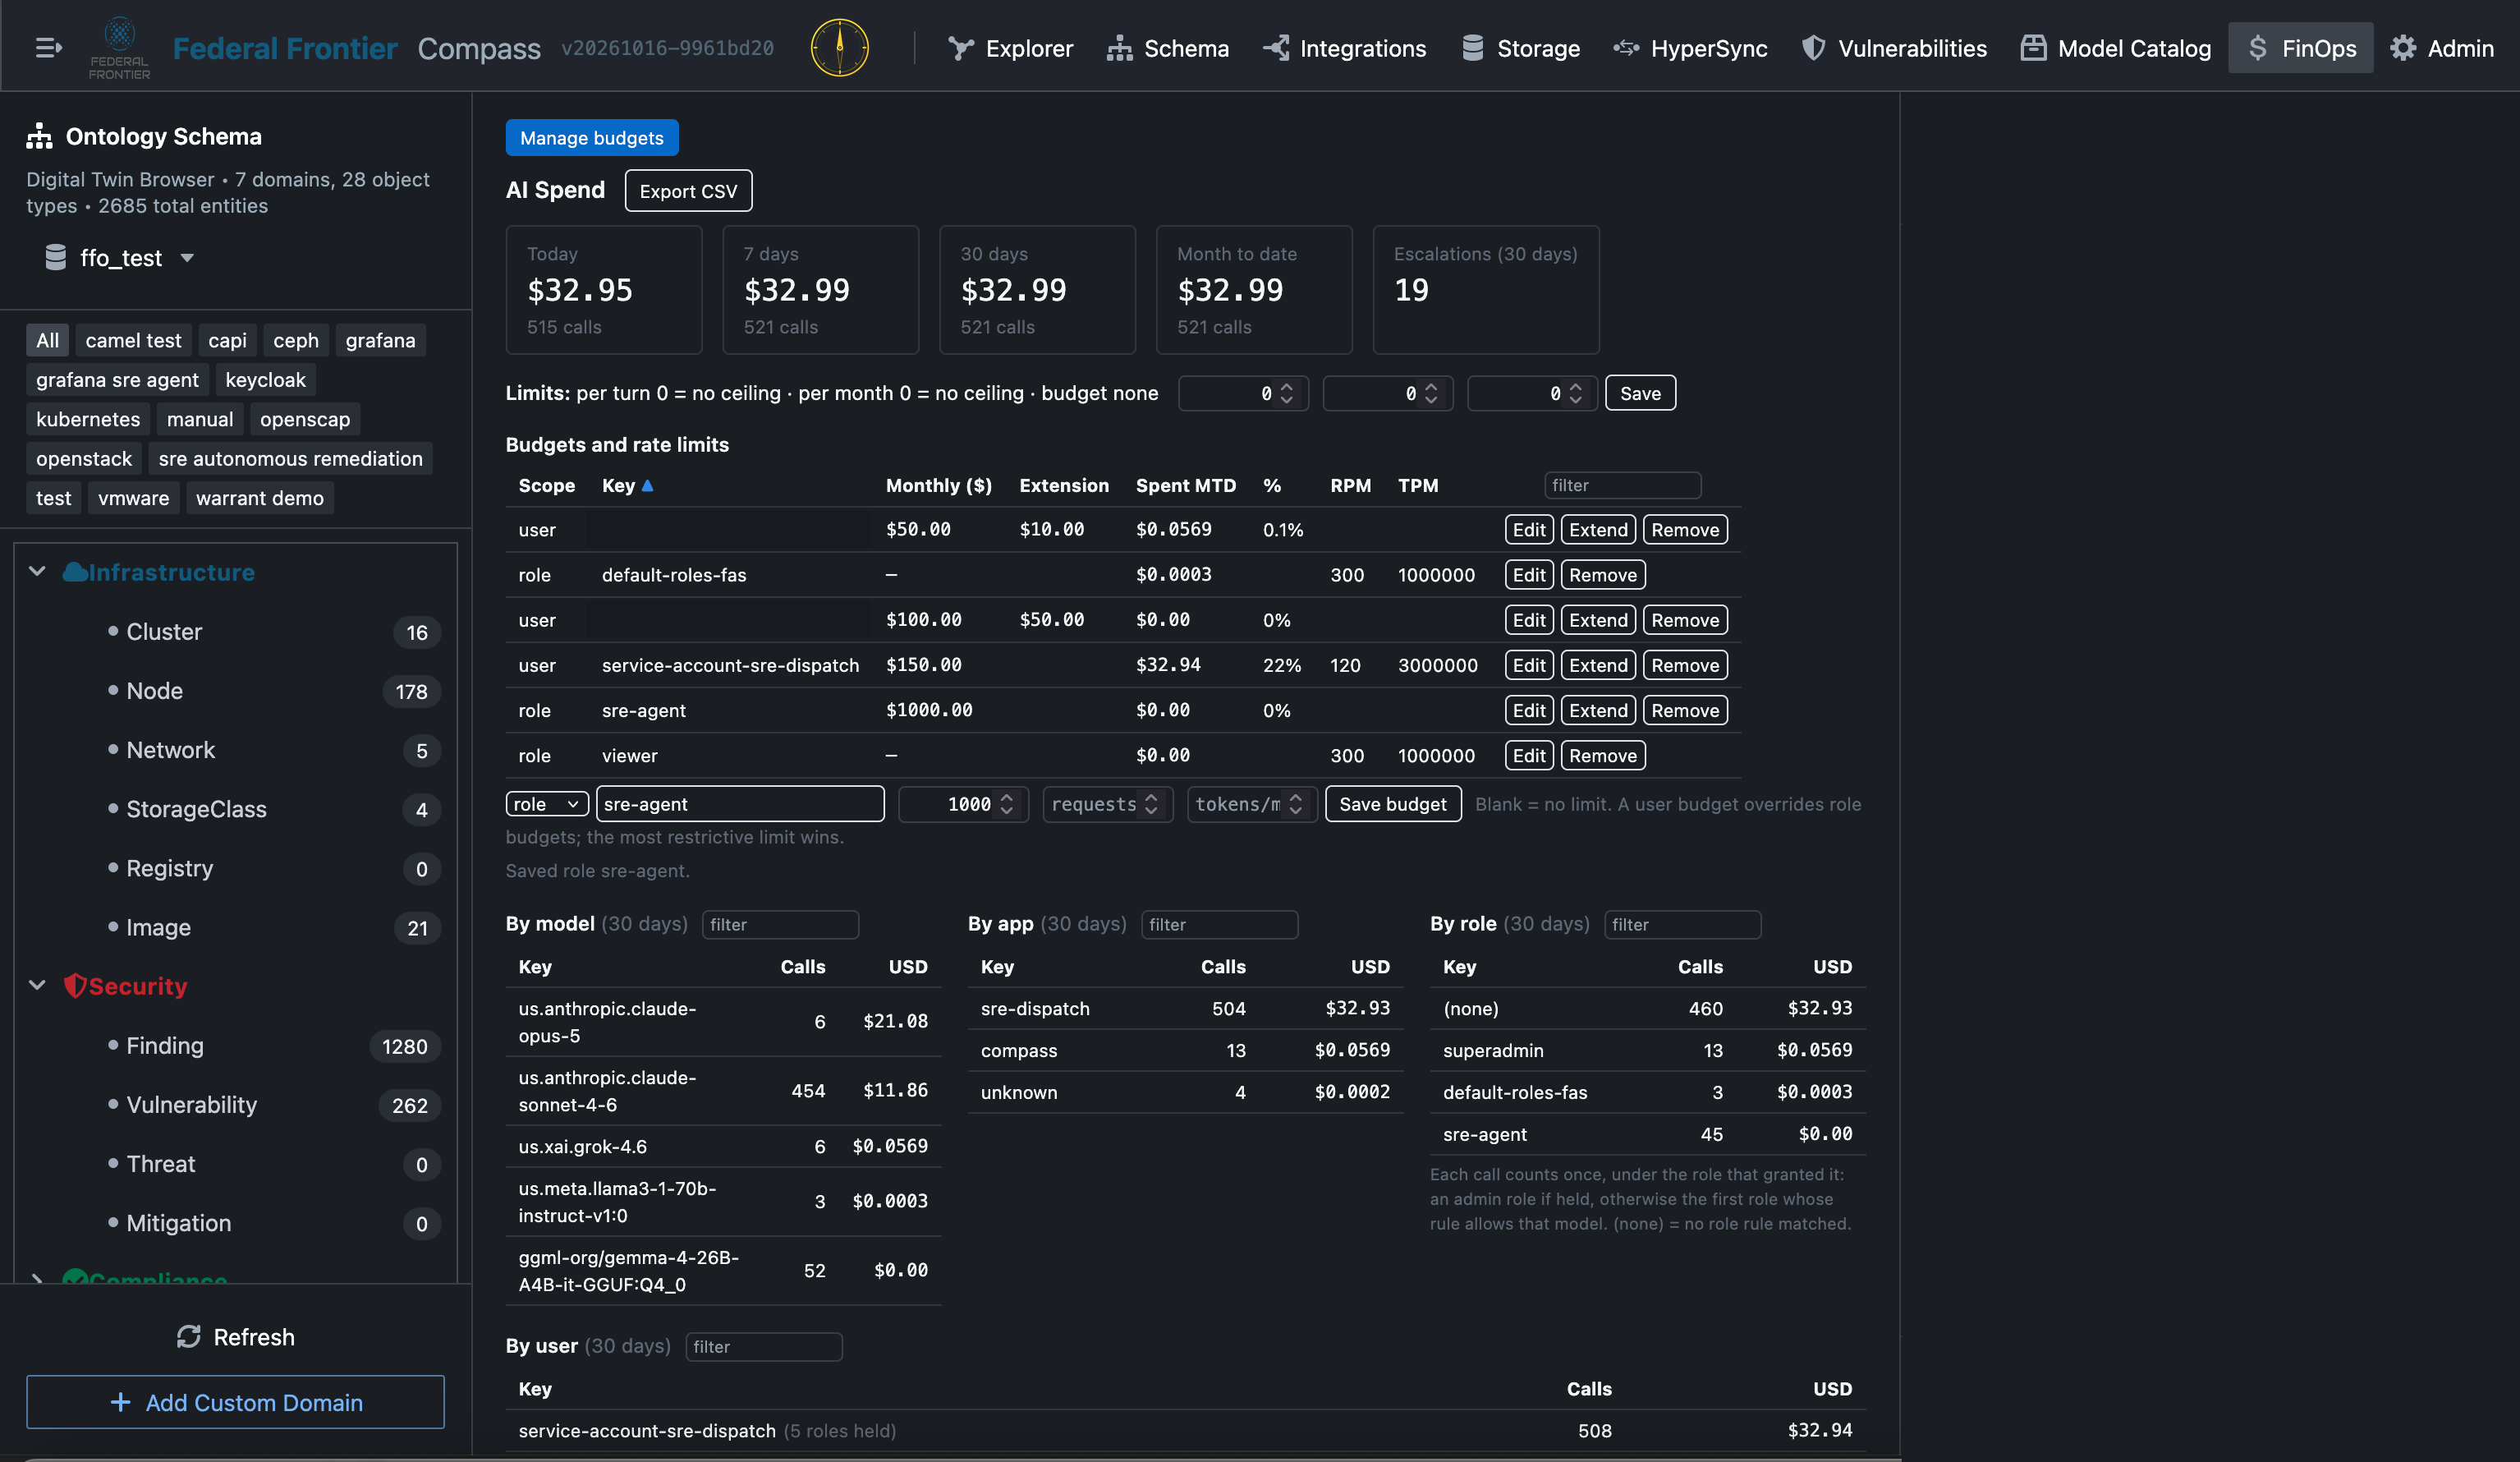The height and width of the screenshot is (1462, 2520).
Task: Click the Admin gear icon
Action: pyautogui.click(x=2403, y=47)
